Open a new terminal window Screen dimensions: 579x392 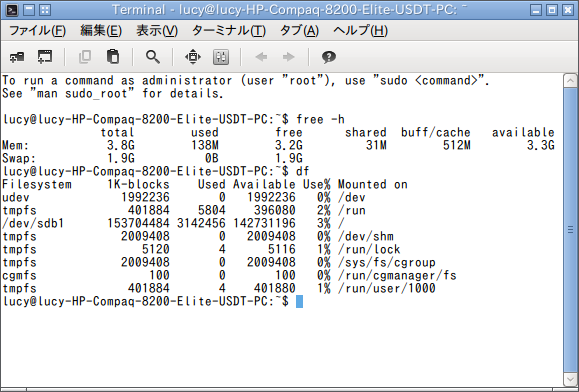pyautogui.click(x=45, y=57)
